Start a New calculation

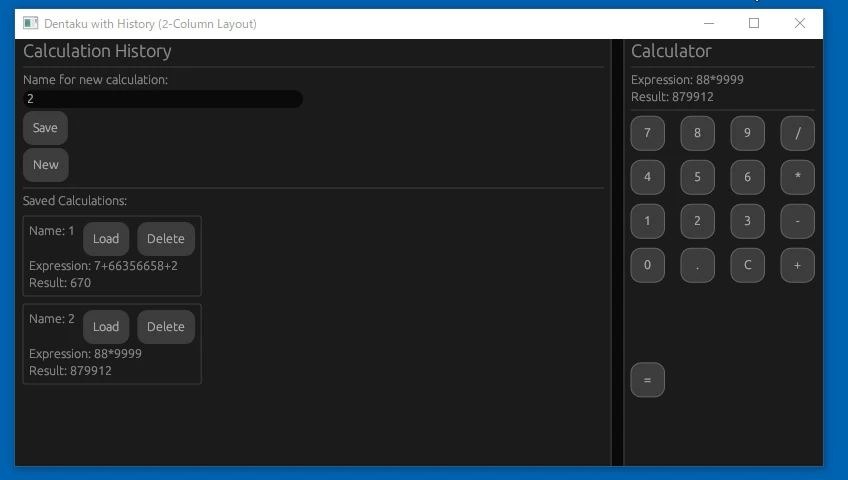pyautogui.click(x=46, y=165)
